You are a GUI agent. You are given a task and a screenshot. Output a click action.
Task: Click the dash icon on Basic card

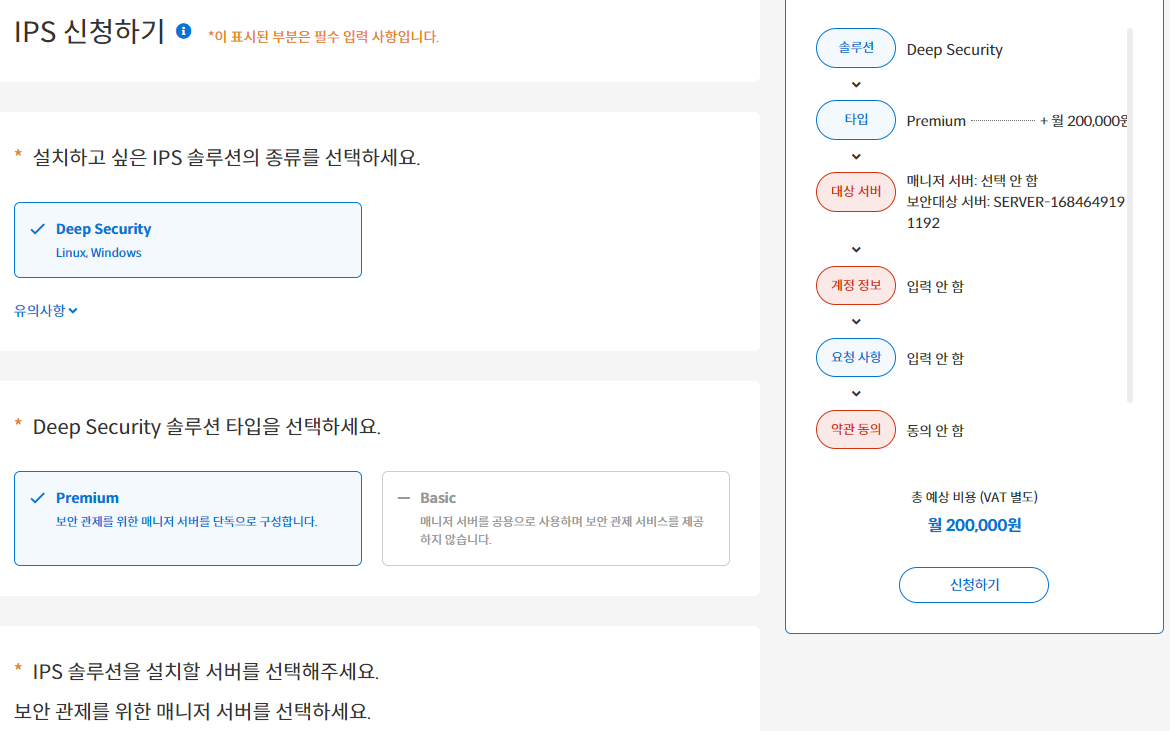404,498
